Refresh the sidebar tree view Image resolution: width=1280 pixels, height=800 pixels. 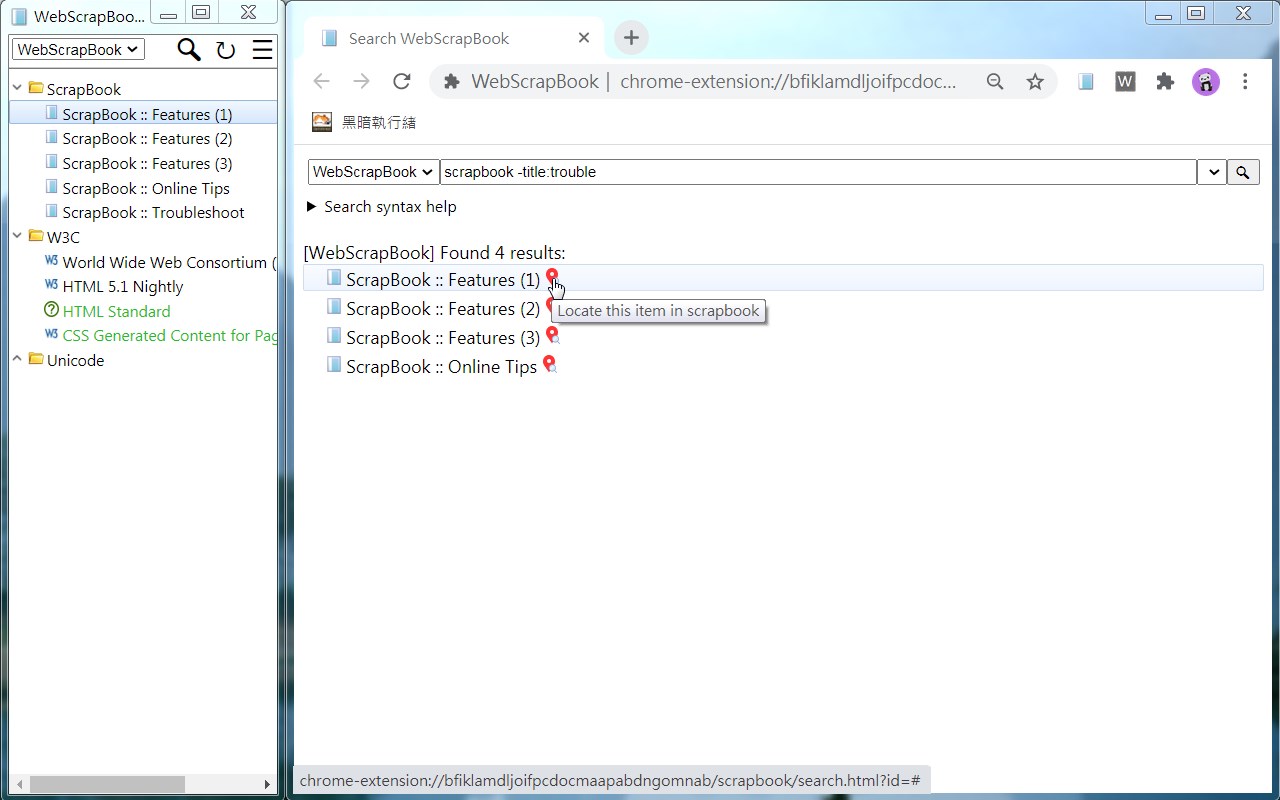226,50
